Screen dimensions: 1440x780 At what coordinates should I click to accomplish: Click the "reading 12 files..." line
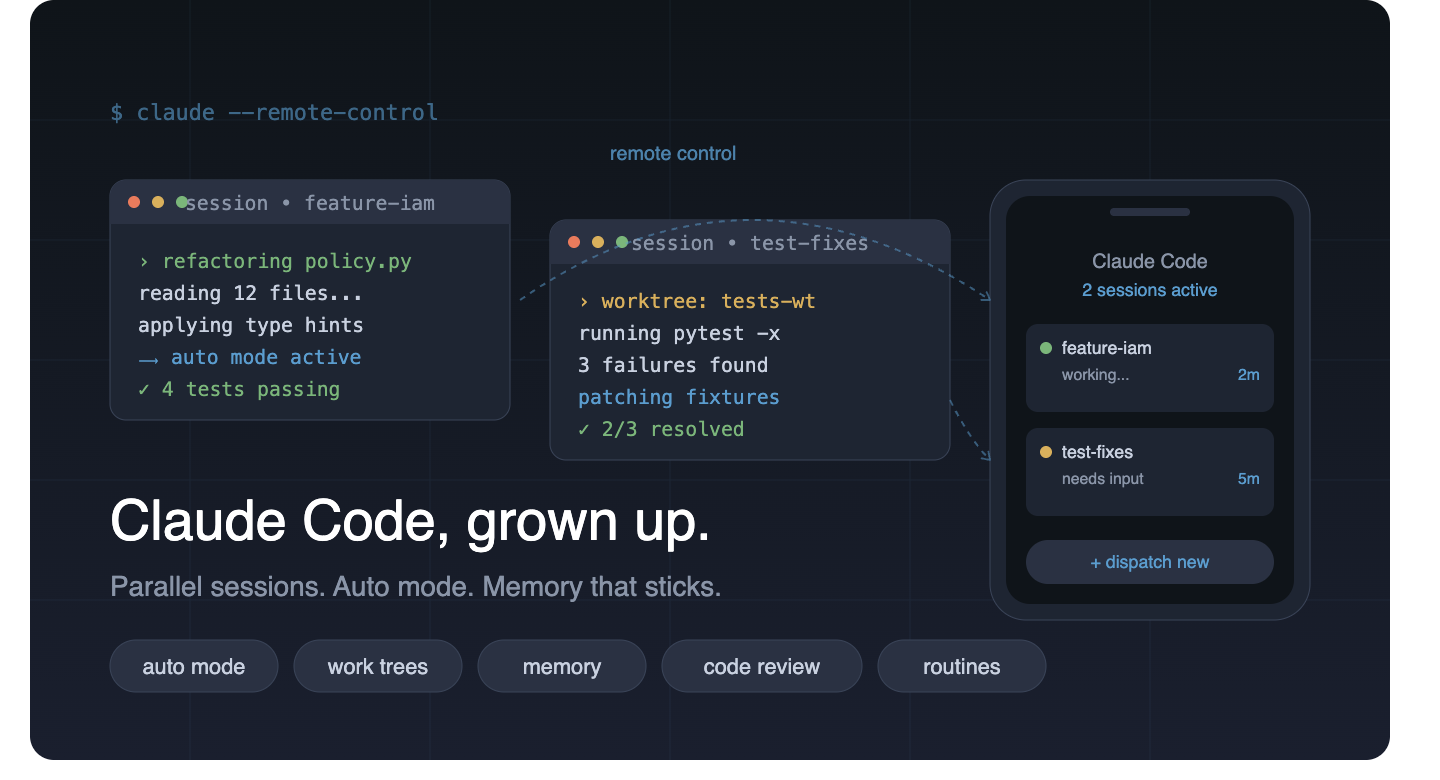tap(251, 293)
